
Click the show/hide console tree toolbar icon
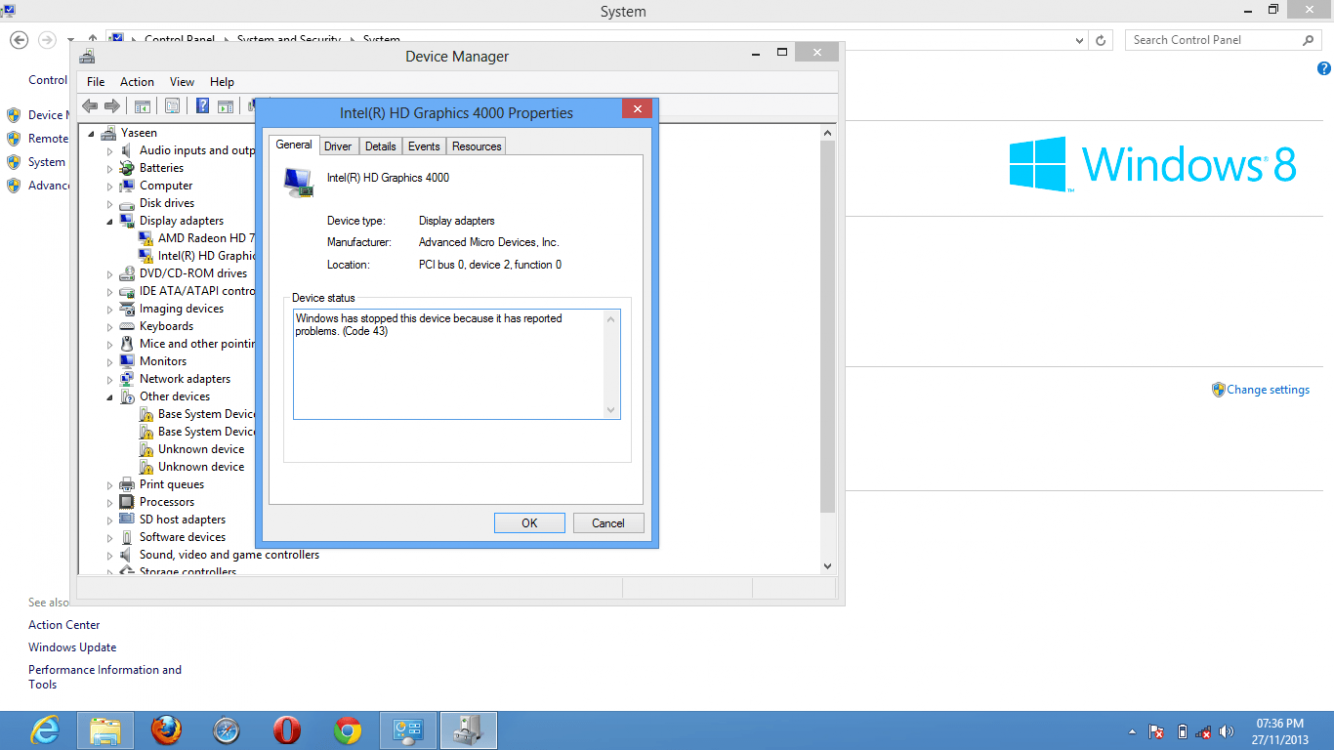tap(143, 106)
